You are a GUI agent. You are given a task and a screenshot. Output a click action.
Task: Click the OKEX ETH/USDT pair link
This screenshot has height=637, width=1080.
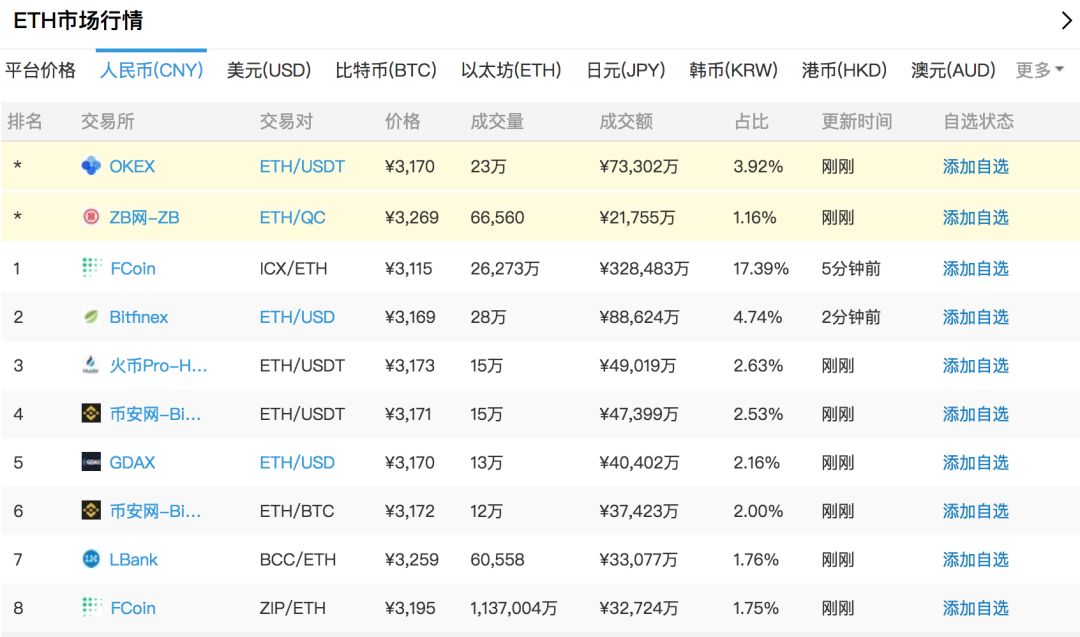[302, 167]
